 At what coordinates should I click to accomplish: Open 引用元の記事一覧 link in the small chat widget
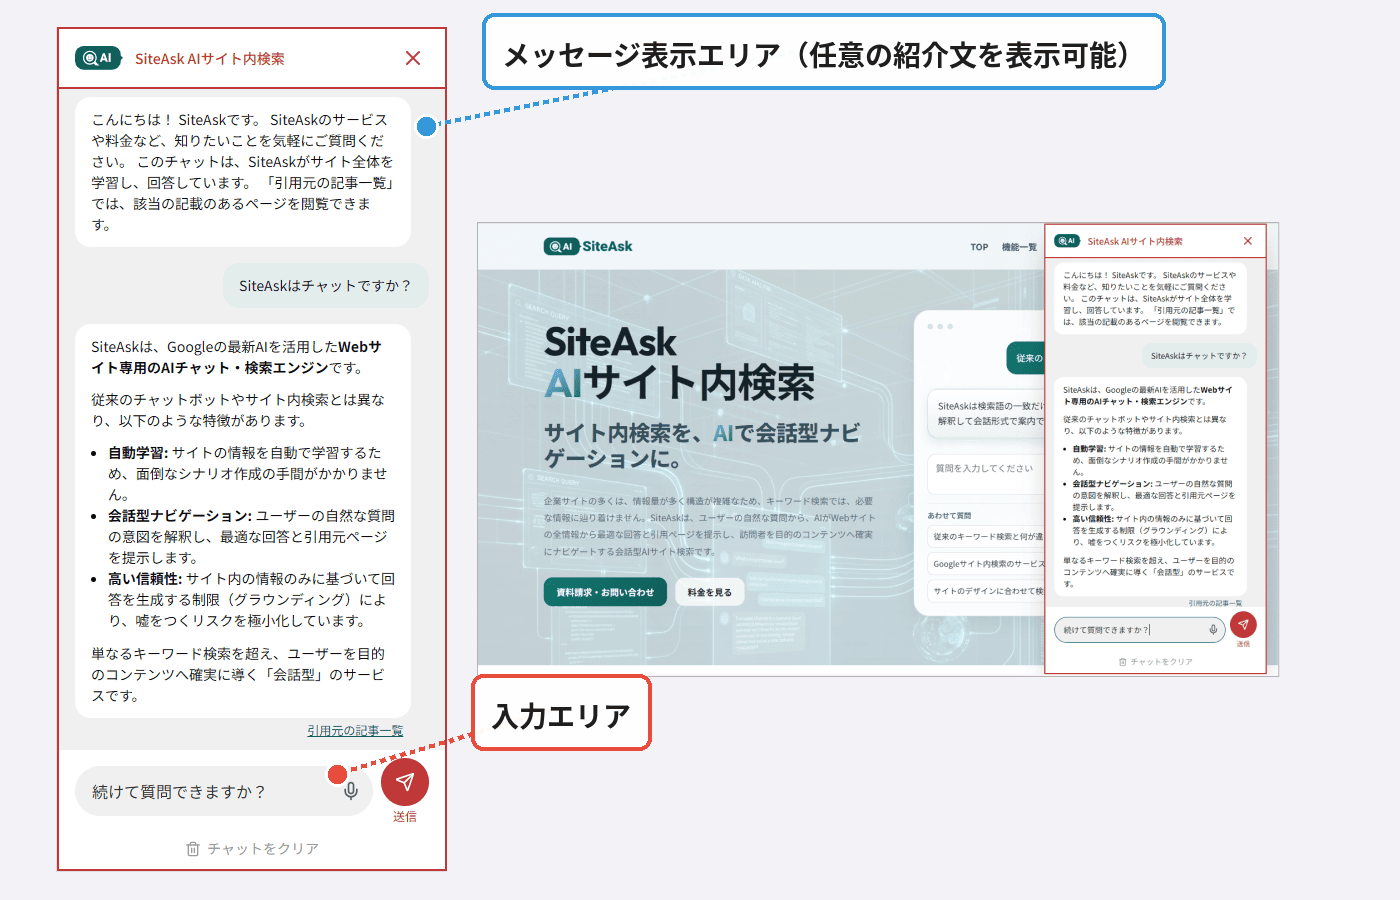1215,603
